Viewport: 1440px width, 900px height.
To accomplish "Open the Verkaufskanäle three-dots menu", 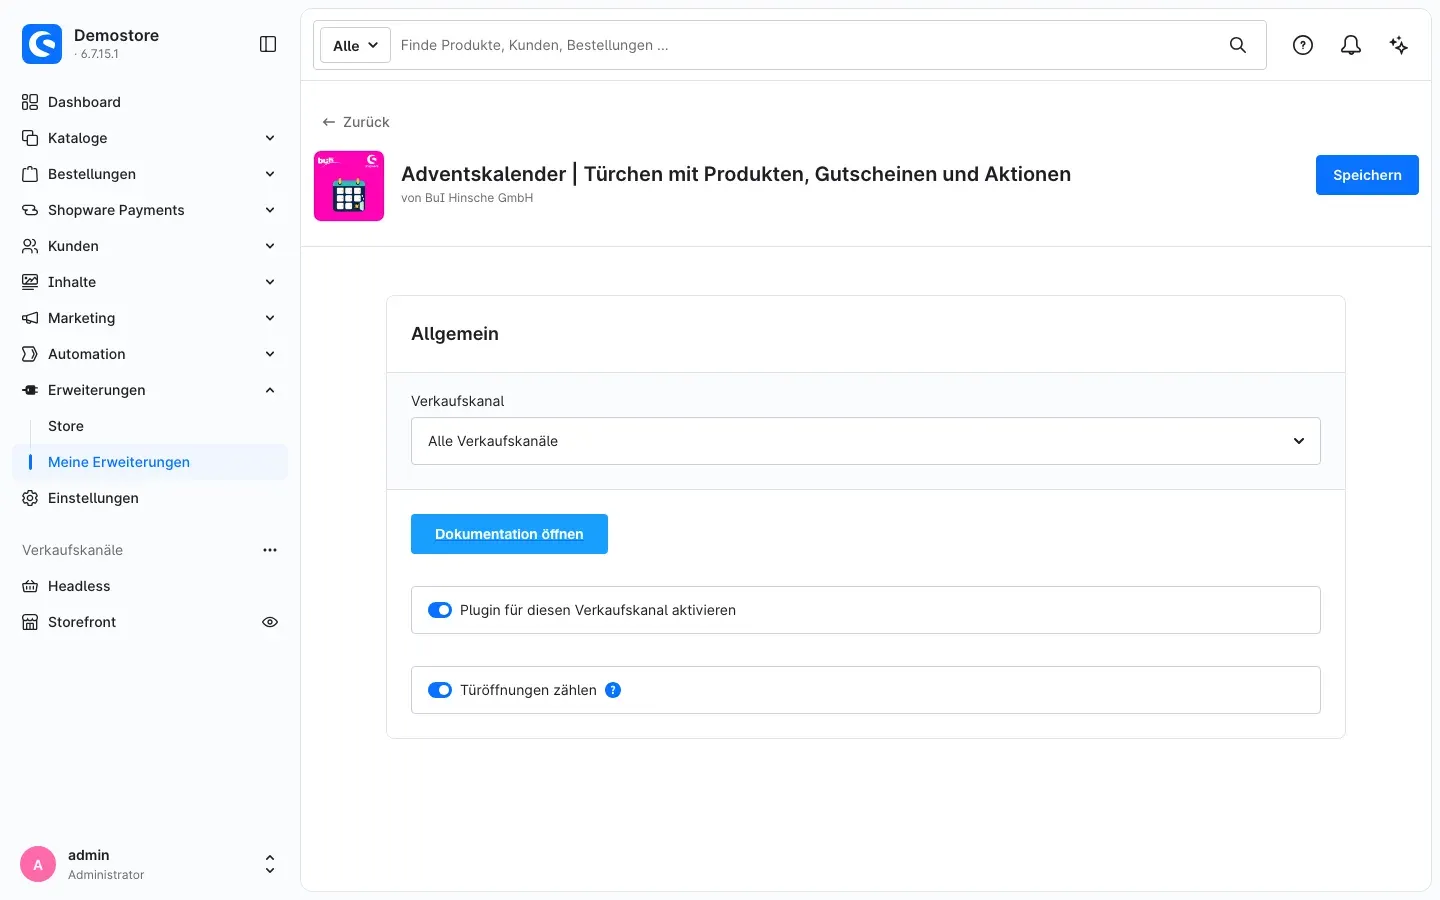I will (x=270, y=550).
